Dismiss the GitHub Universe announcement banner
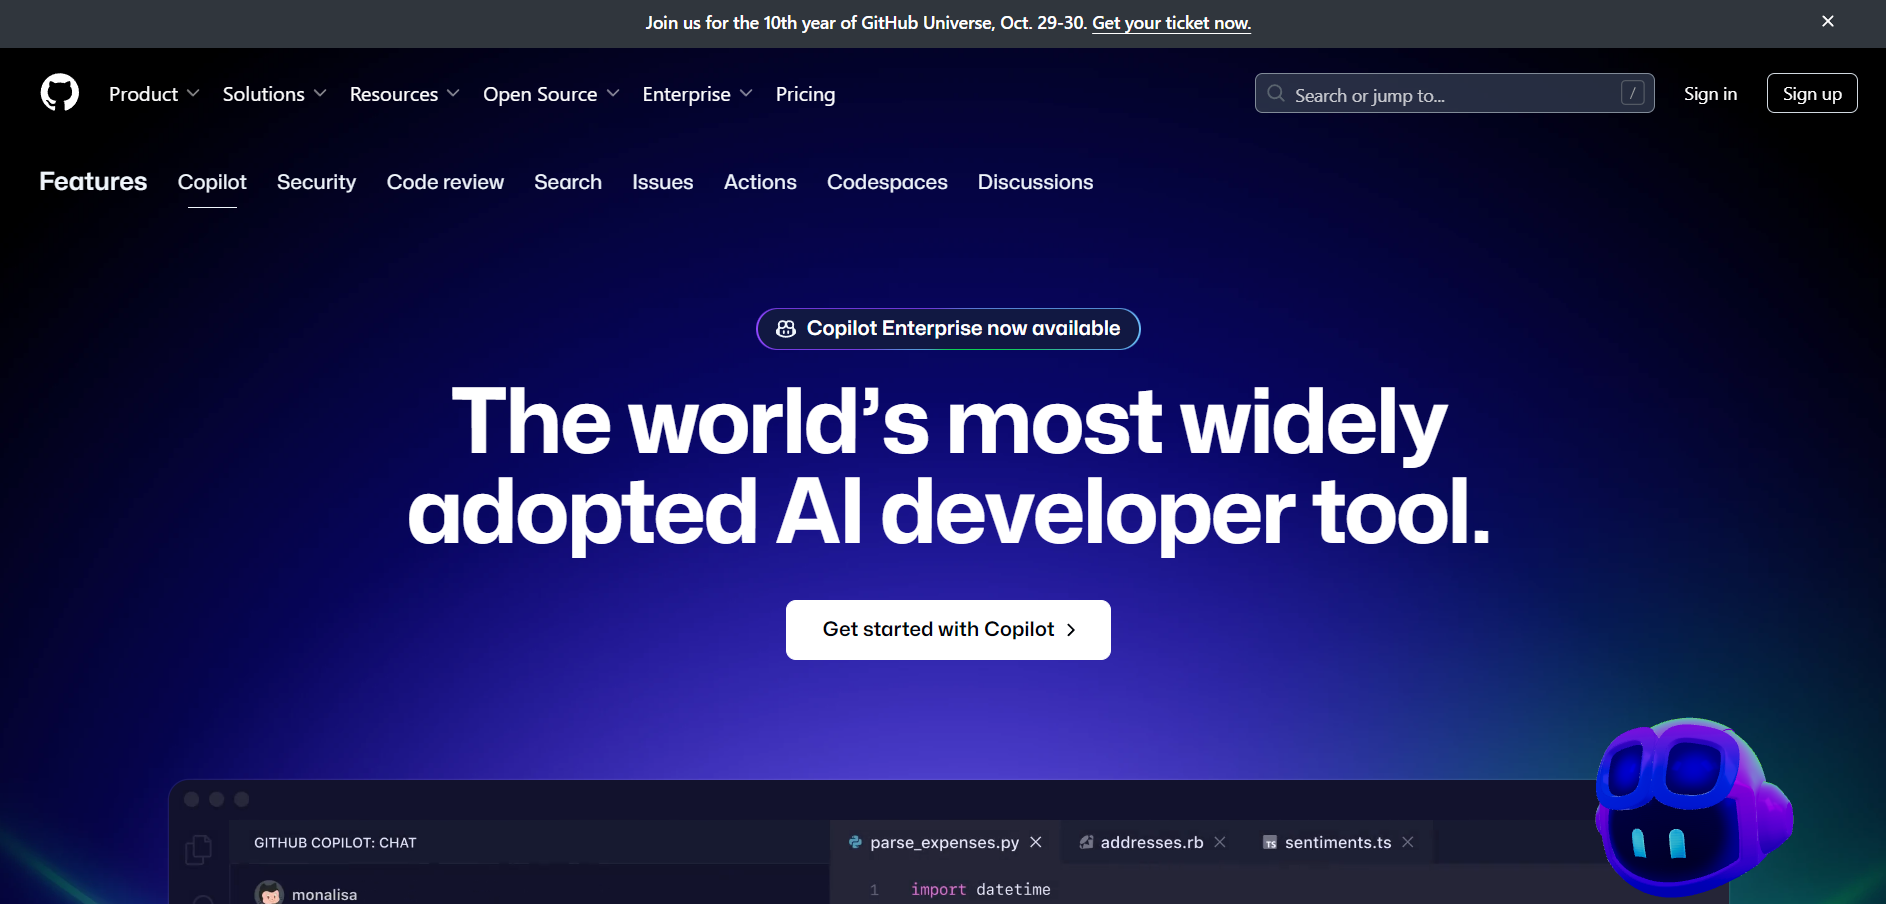Image resolution: width=1886 pixels, height=904 pixels. tap(1827, 22)
